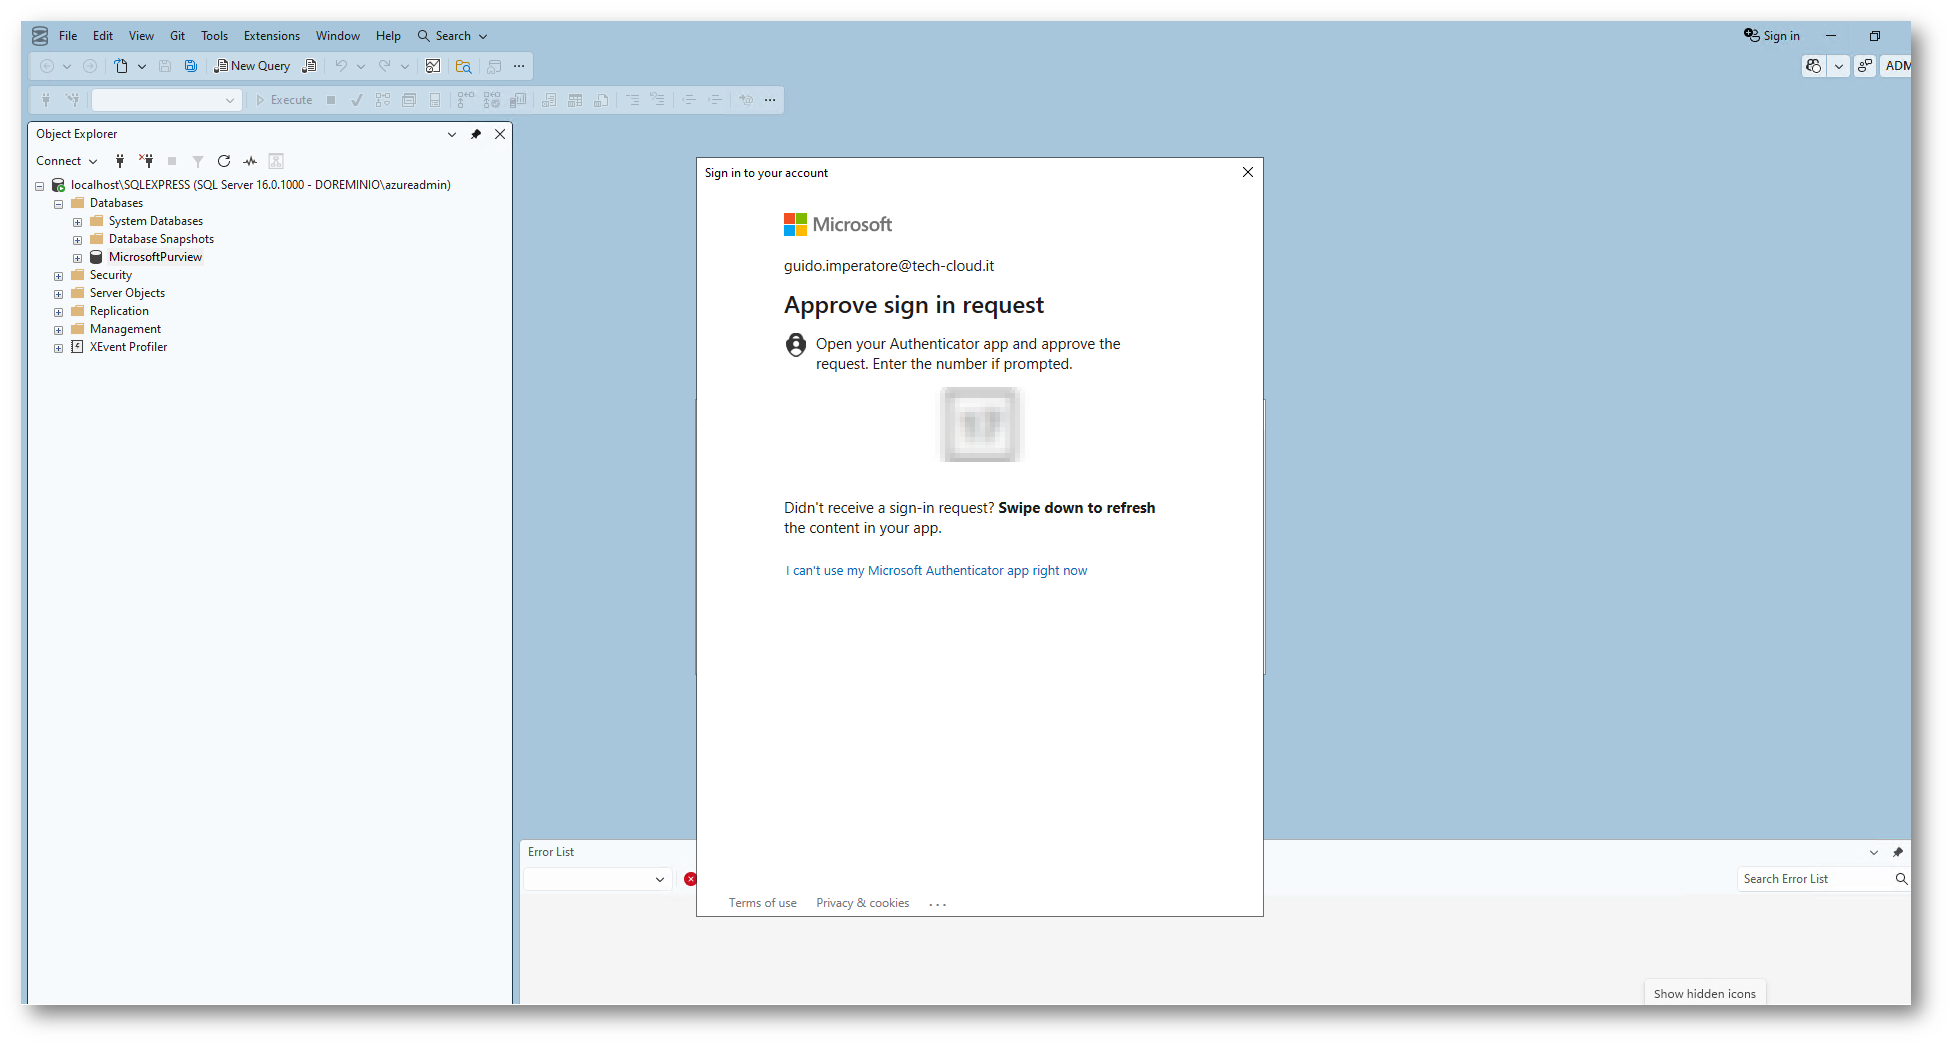Click the Decrease Indent icon

(x=689, y=100)
